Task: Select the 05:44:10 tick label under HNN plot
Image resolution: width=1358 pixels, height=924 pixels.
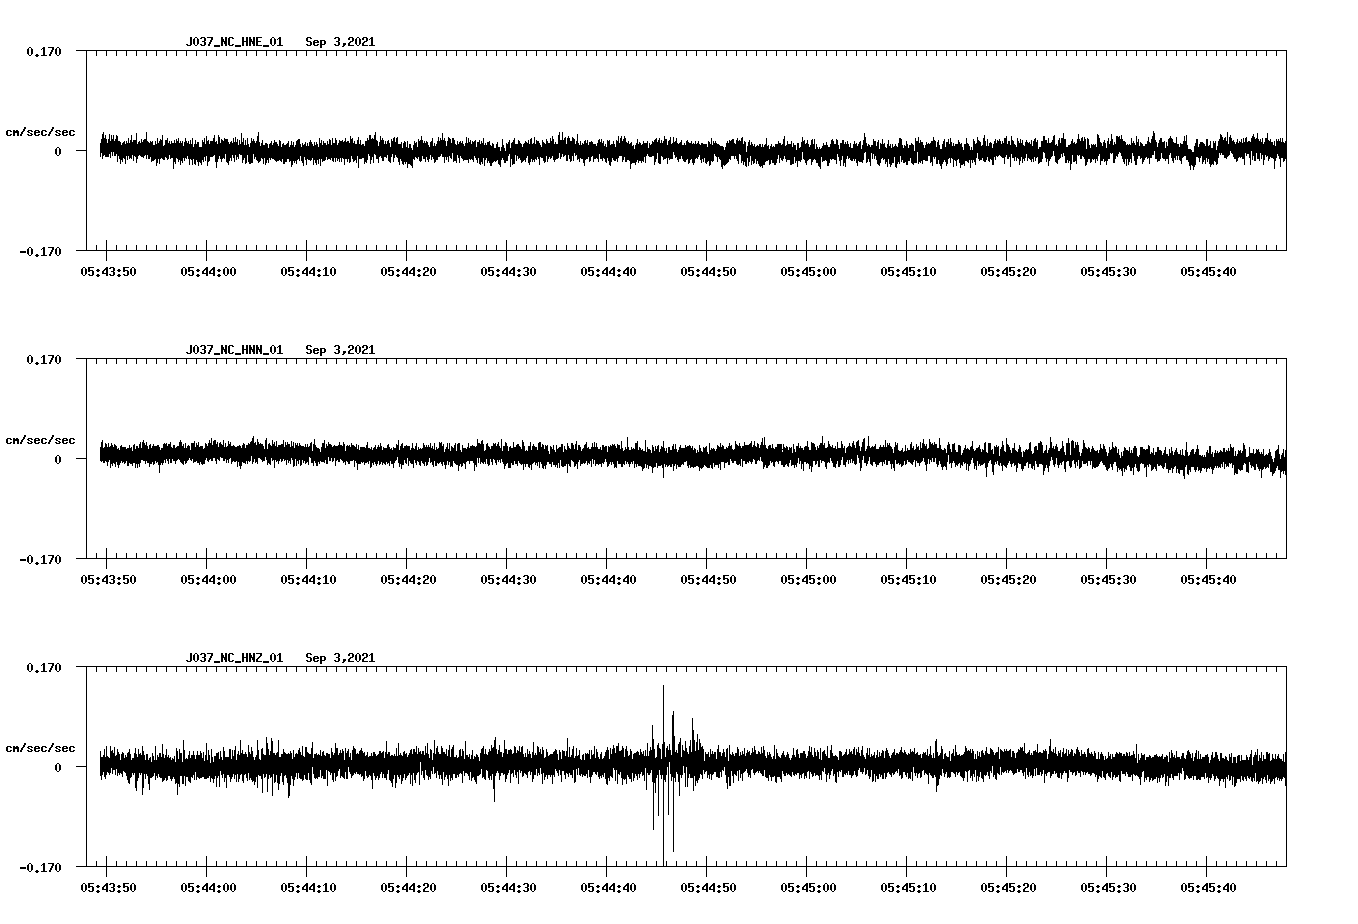Action: [308, 580]
